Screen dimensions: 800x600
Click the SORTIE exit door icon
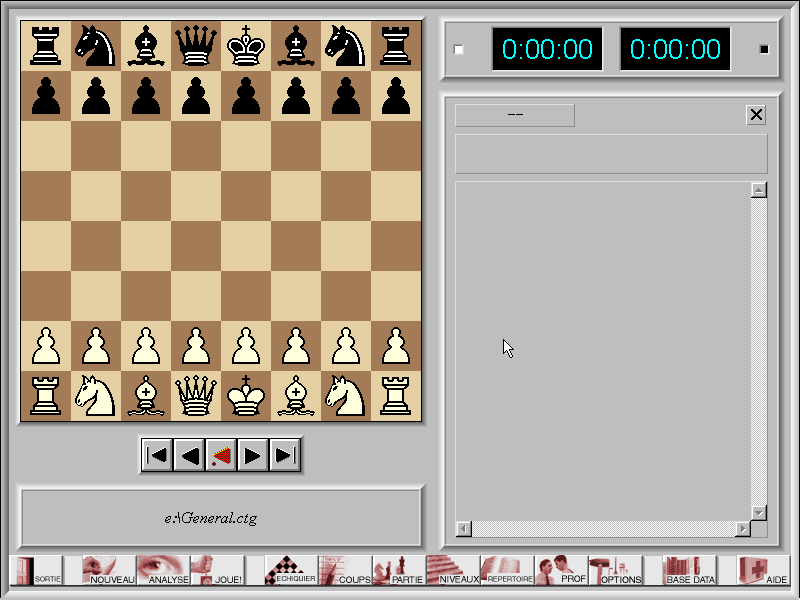pyautogui.click(x=37, y=570)
